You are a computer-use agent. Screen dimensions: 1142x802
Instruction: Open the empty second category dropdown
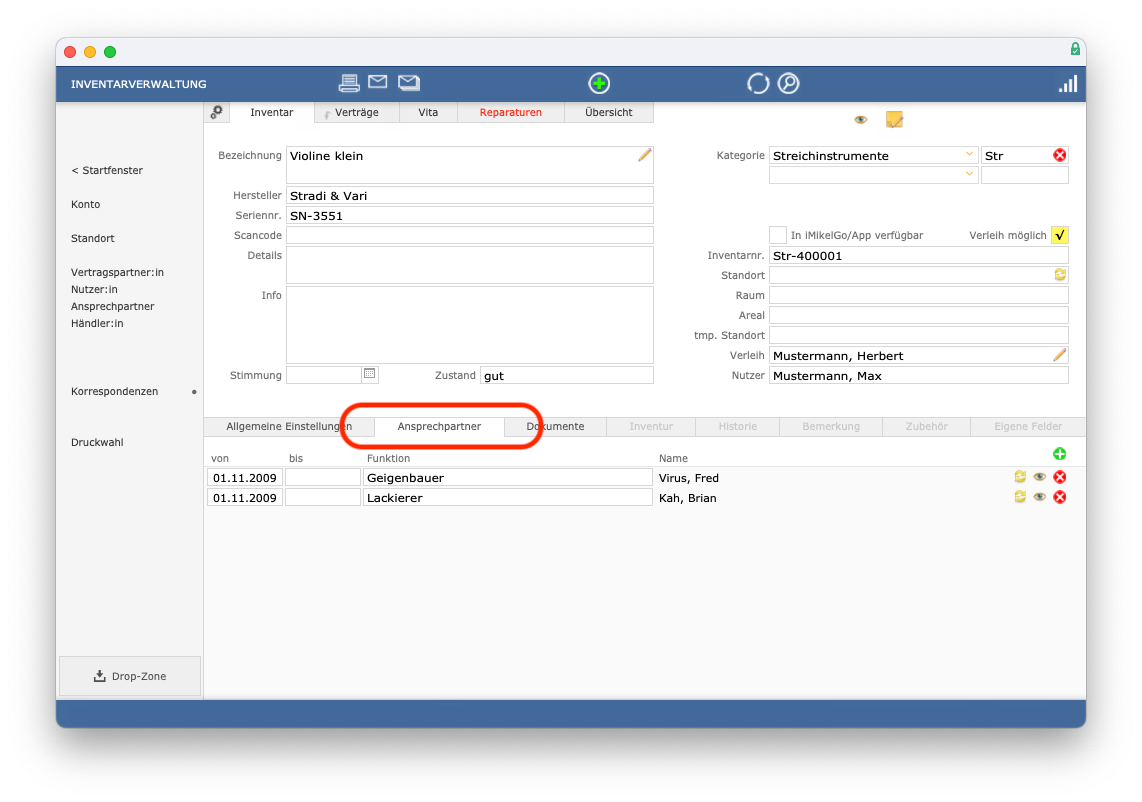(873, 175)
